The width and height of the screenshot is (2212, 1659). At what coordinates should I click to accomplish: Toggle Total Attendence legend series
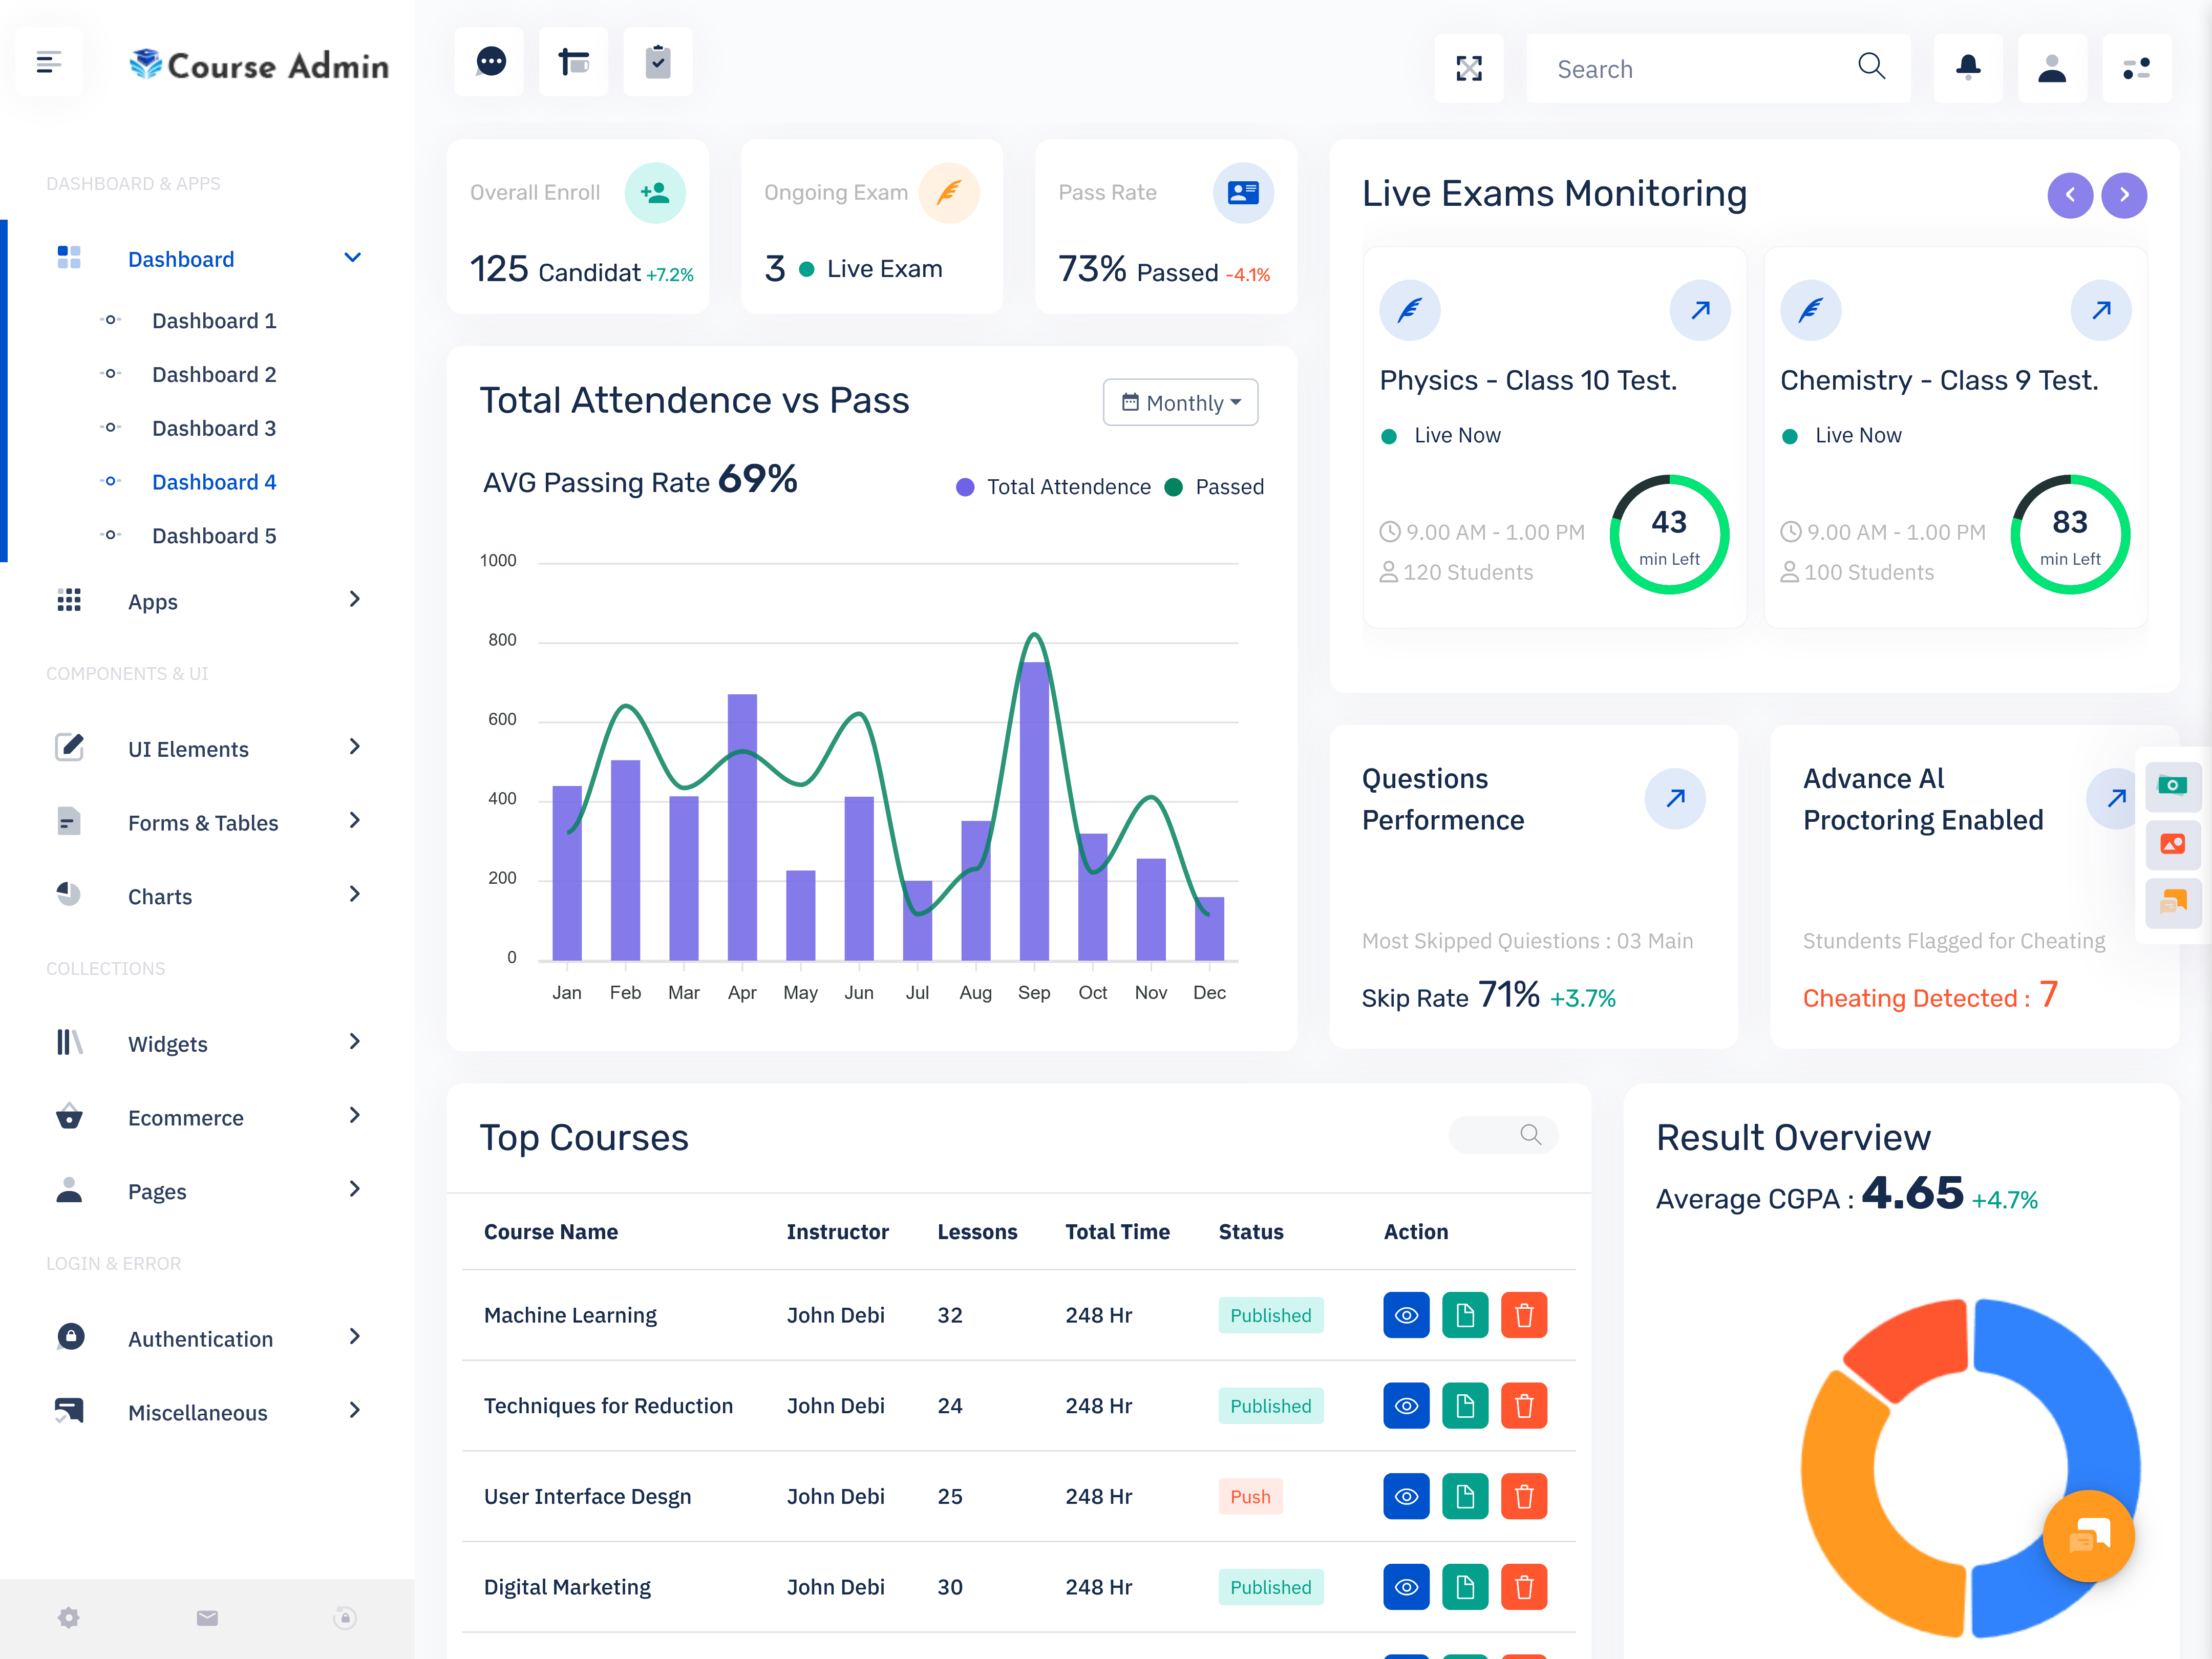1054,487
